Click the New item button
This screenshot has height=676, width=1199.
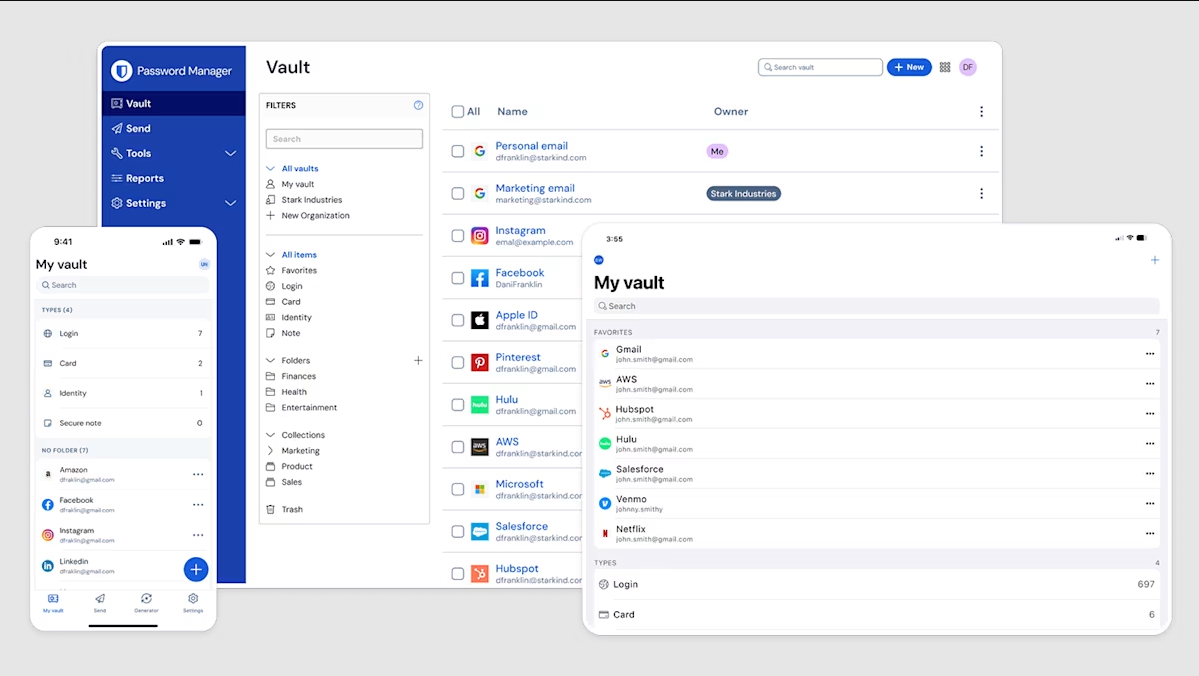(x=909, y=67)
